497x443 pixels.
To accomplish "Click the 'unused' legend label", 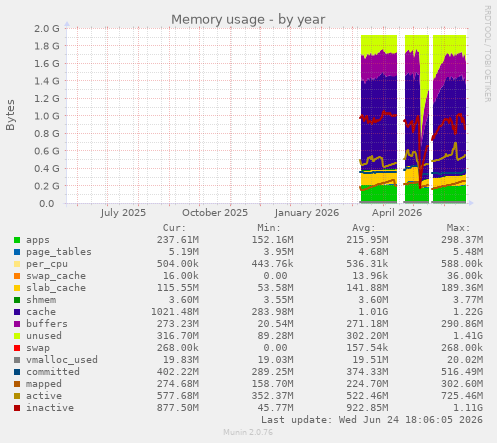I will click(x=44, y=336).
